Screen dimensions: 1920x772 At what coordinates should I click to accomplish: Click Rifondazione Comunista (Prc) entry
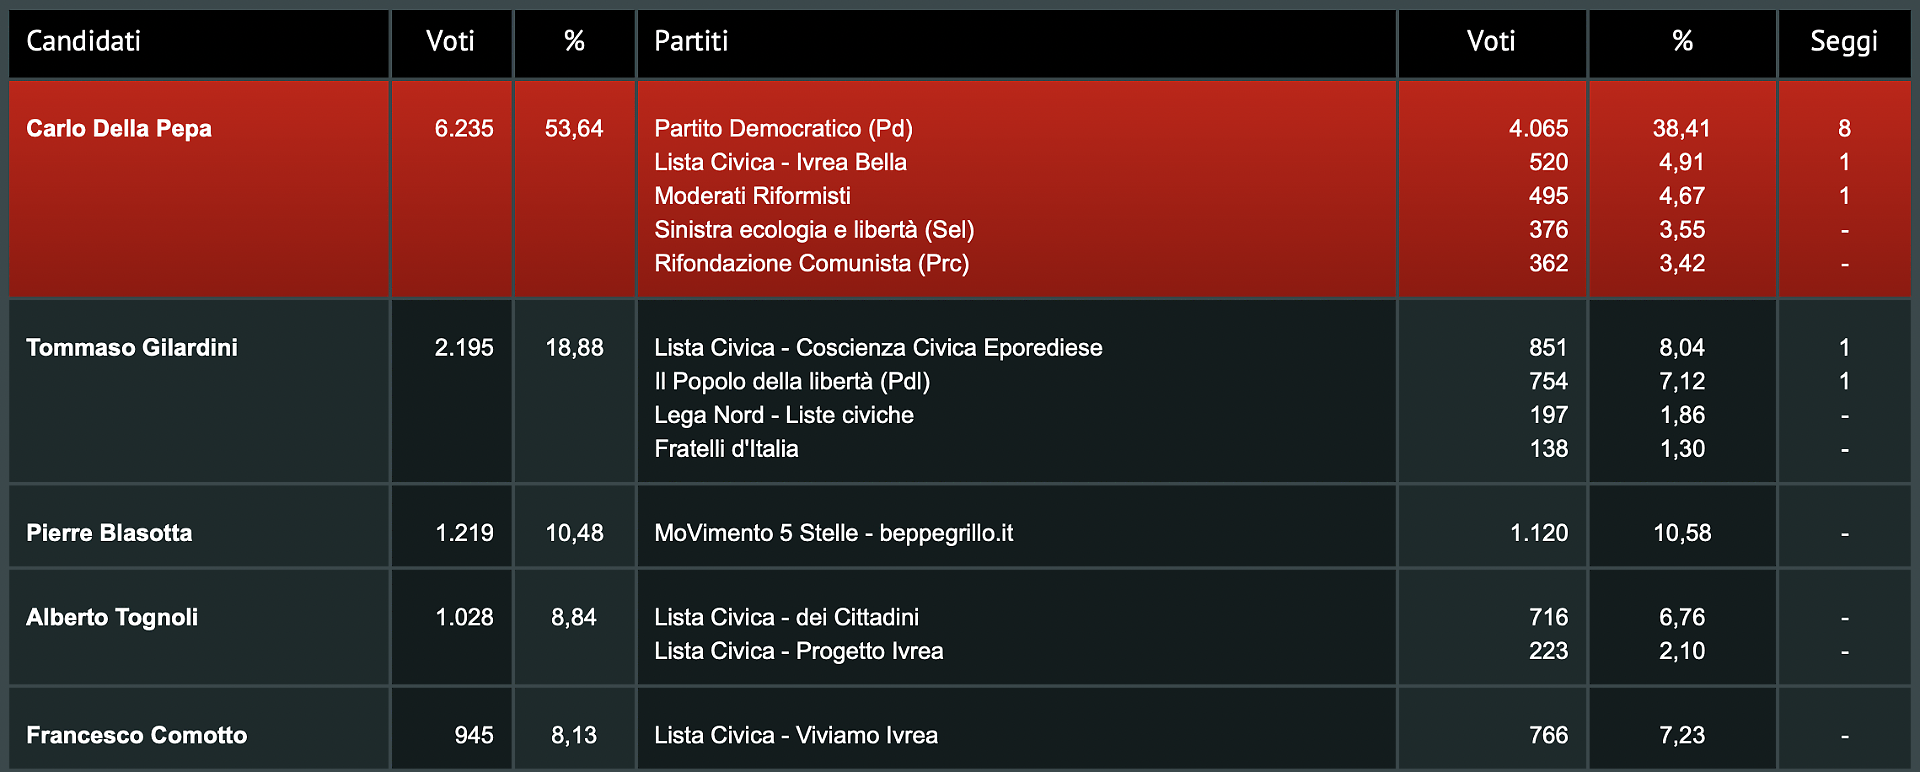pos(812,264)
